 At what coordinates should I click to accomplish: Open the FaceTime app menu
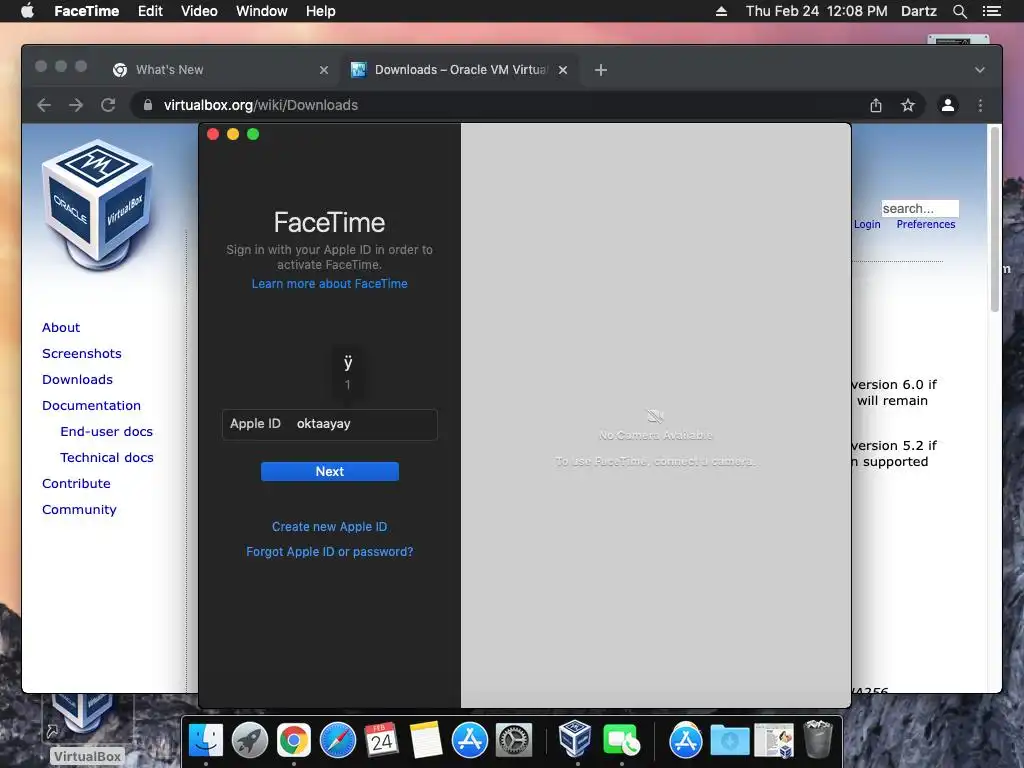86,11
